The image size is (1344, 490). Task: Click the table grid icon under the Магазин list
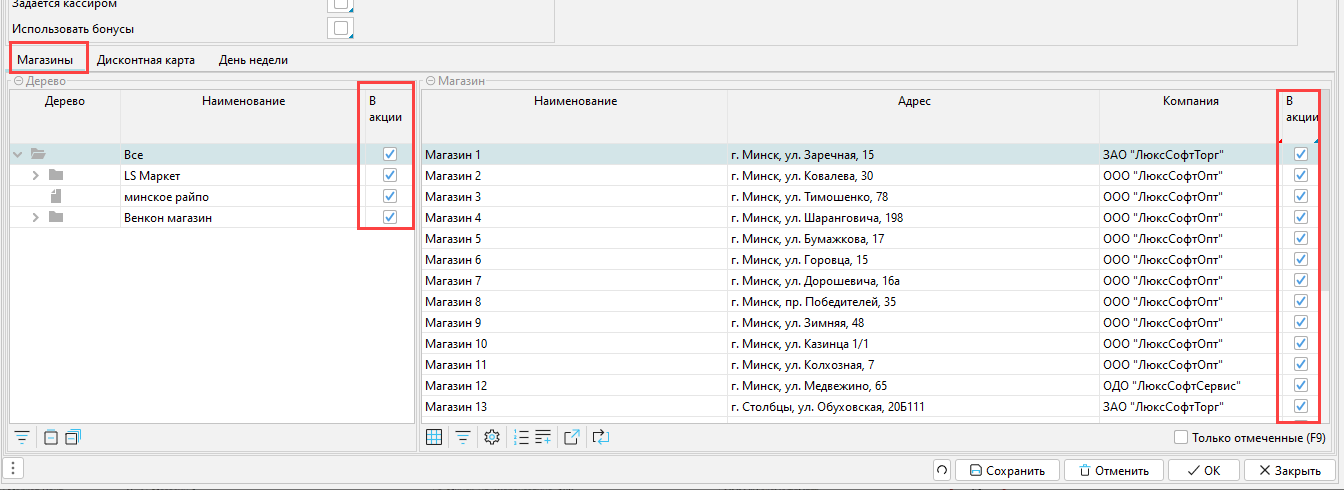pos(434,437)
